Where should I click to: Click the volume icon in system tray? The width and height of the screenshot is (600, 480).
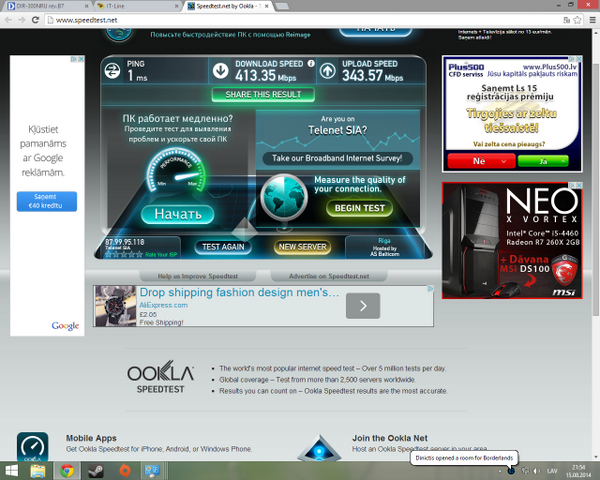(536, 471)
